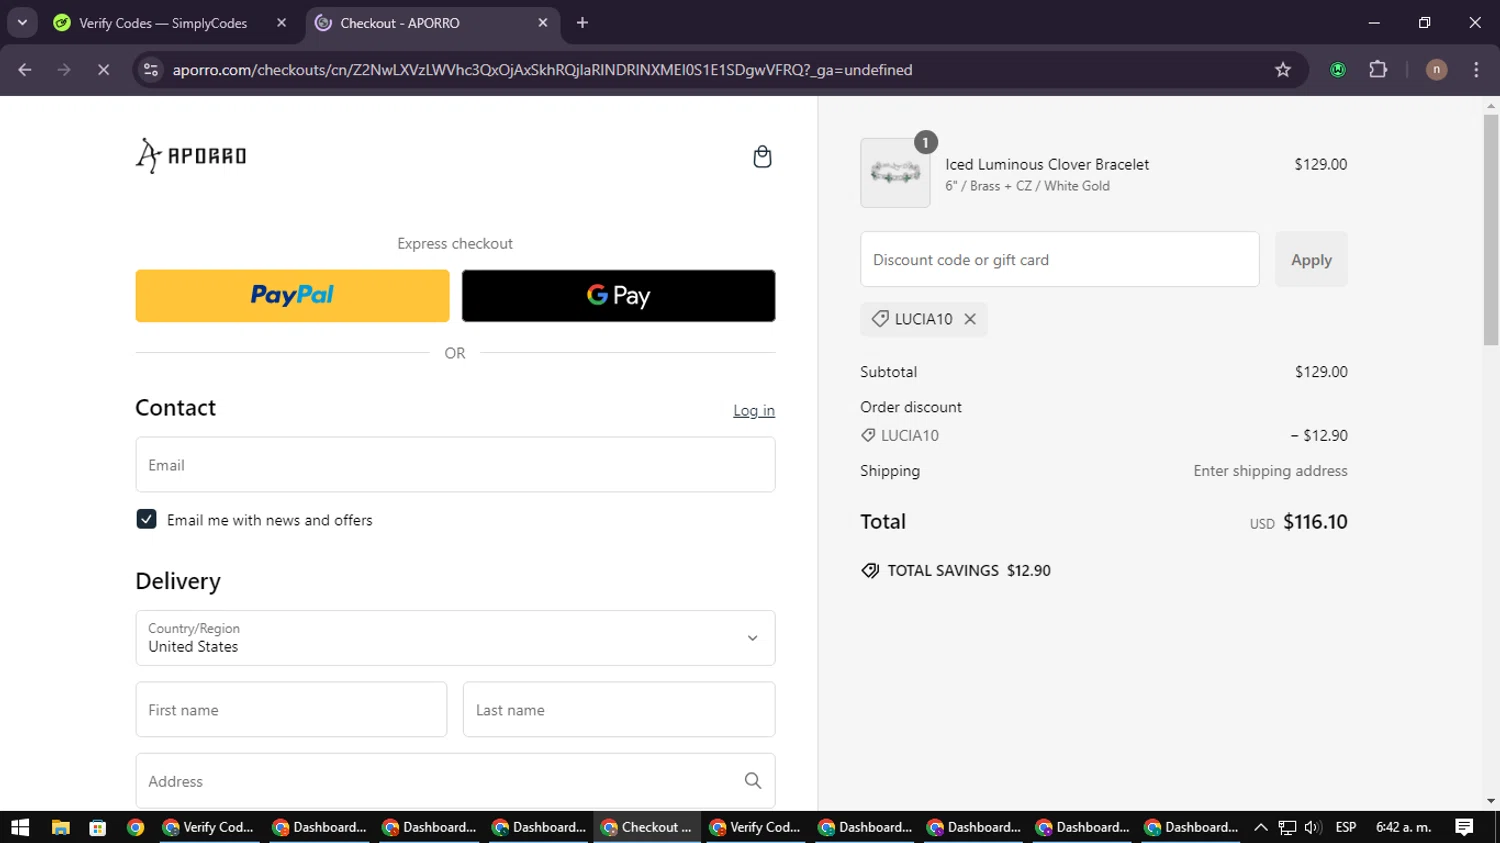
Task: Open the shopping bag cart icon
Action: [762, 157]
